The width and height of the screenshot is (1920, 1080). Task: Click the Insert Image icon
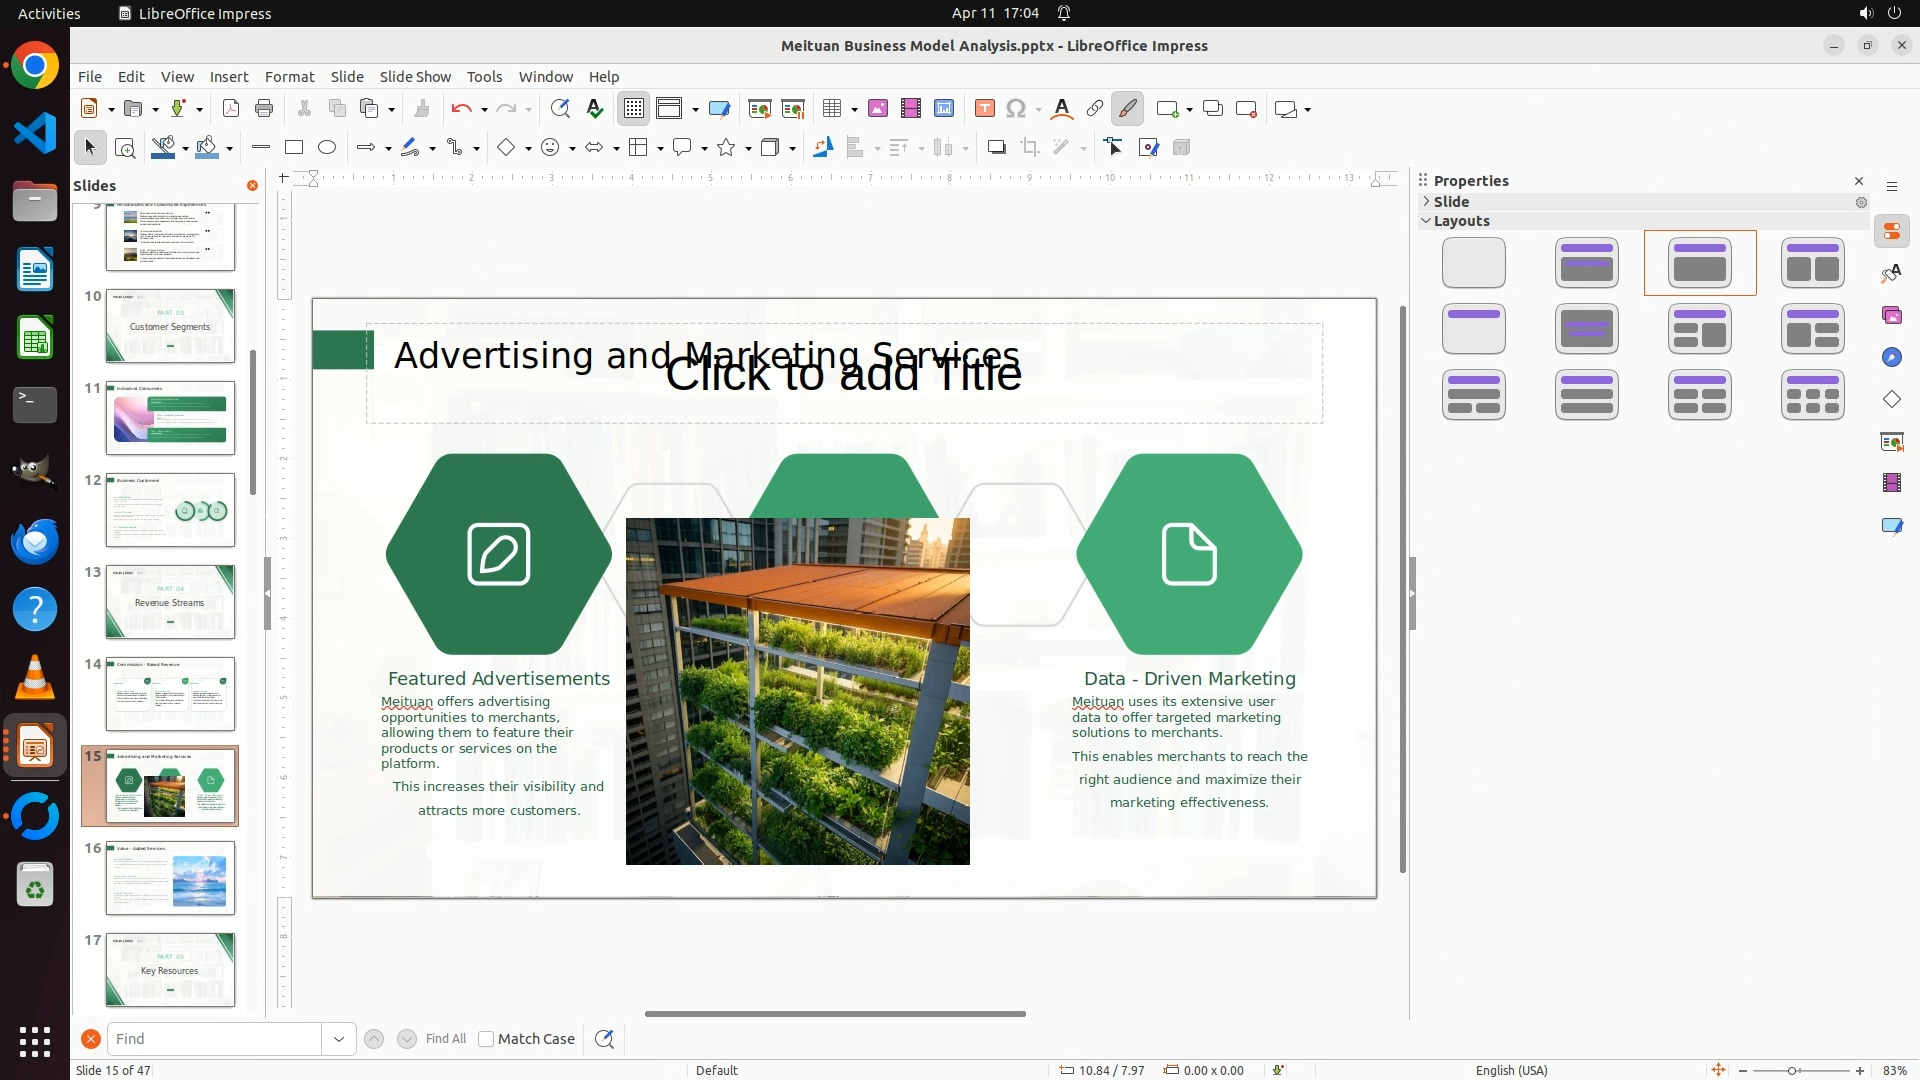coord(878,109)
